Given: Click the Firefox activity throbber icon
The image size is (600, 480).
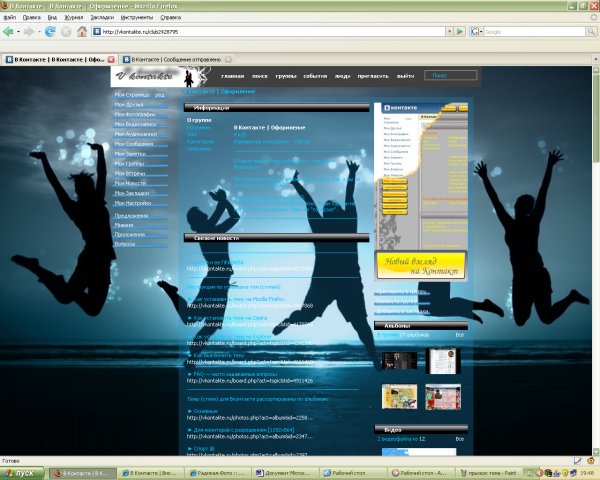Looking at the screenshot, I should (x=594, y=17).
